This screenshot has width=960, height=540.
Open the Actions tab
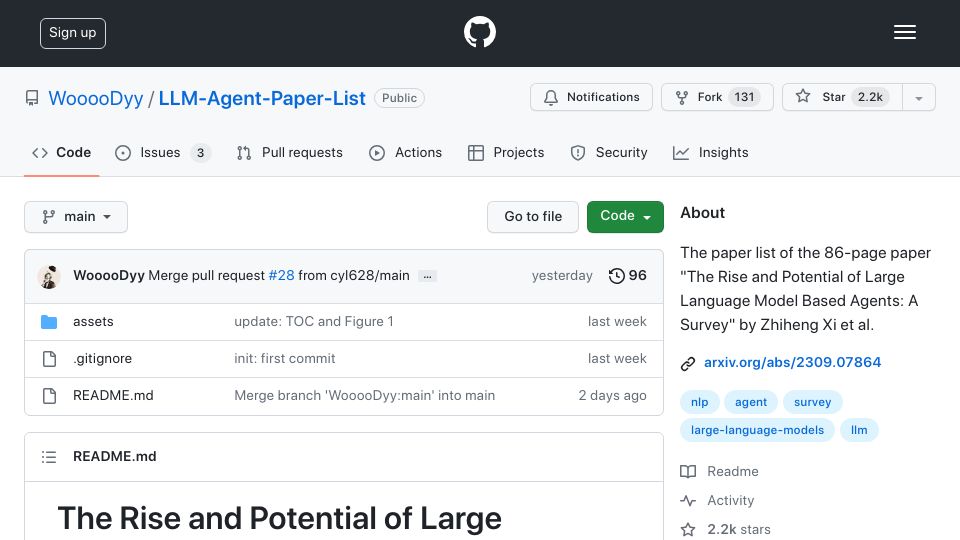point(405,152)
